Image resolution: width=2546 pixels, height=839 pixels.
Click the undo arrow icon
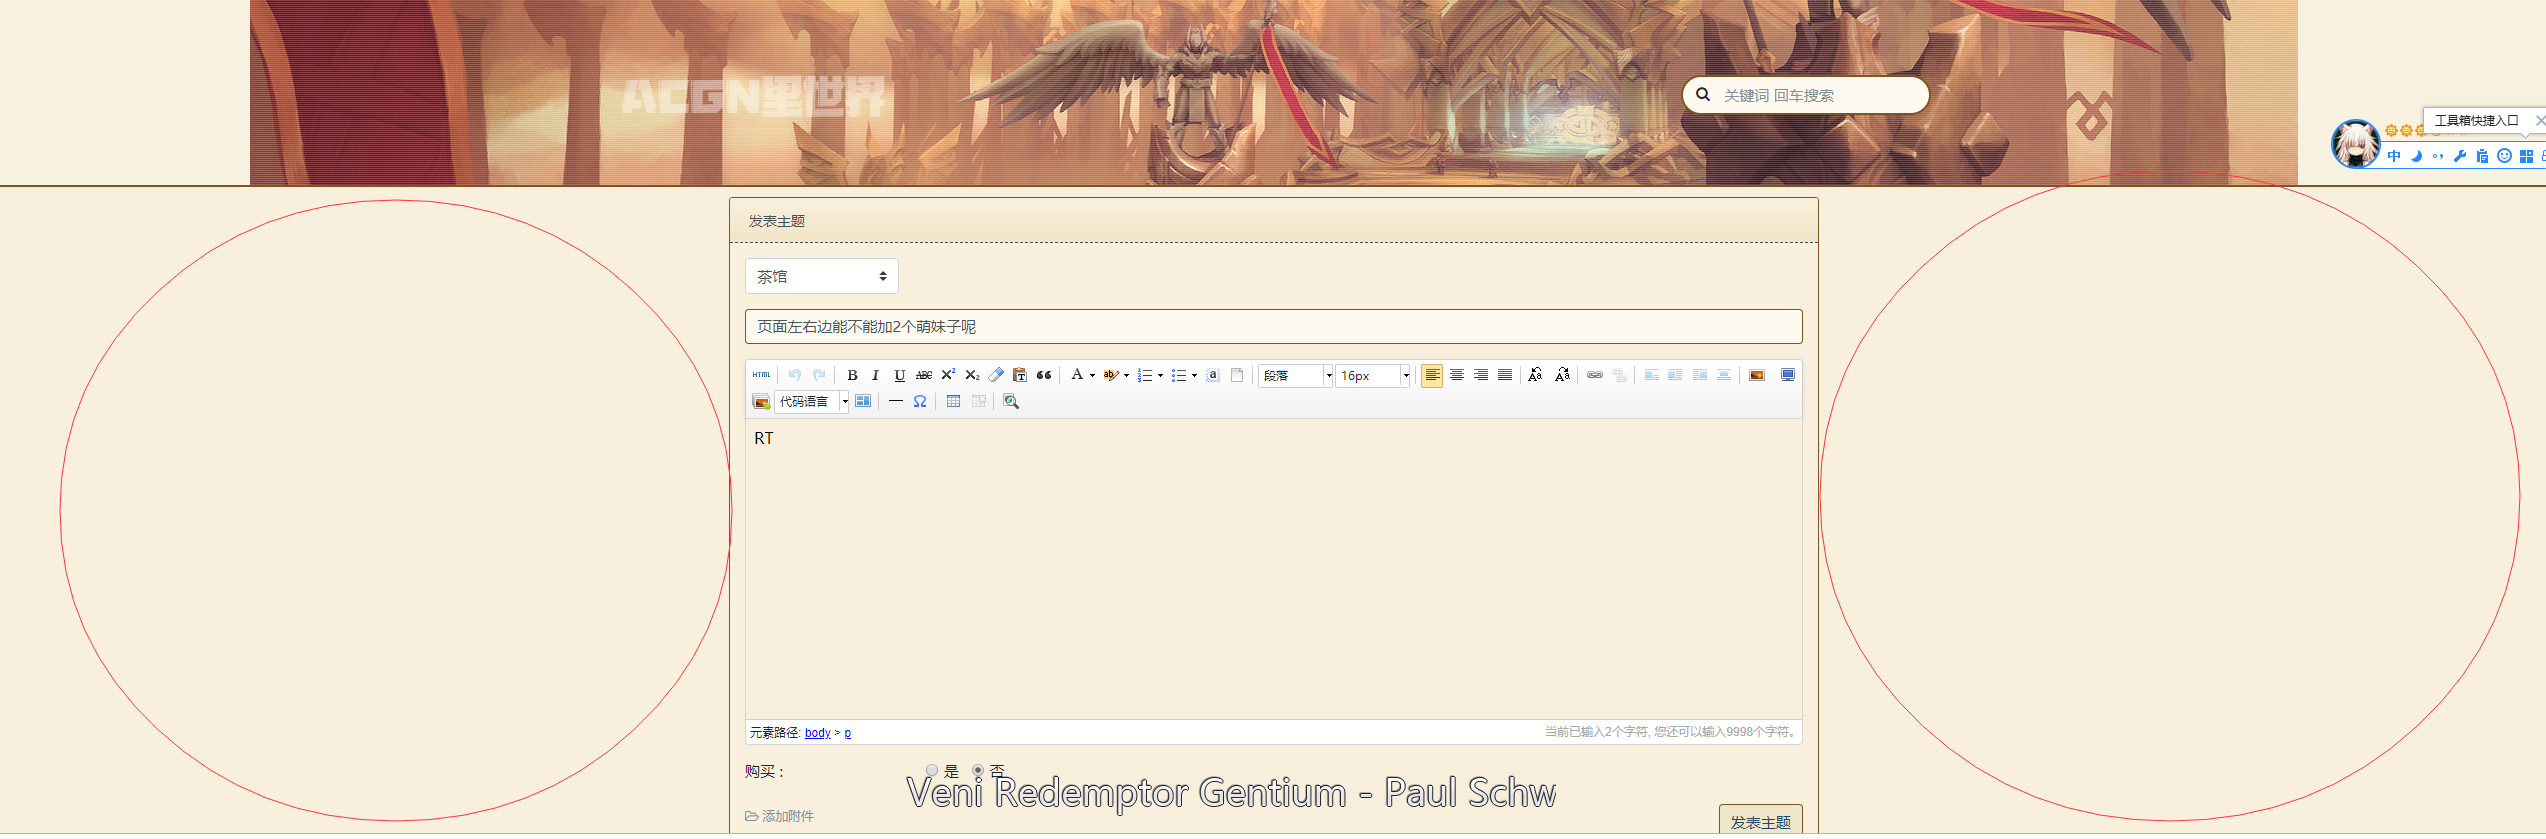coord(795,375)
